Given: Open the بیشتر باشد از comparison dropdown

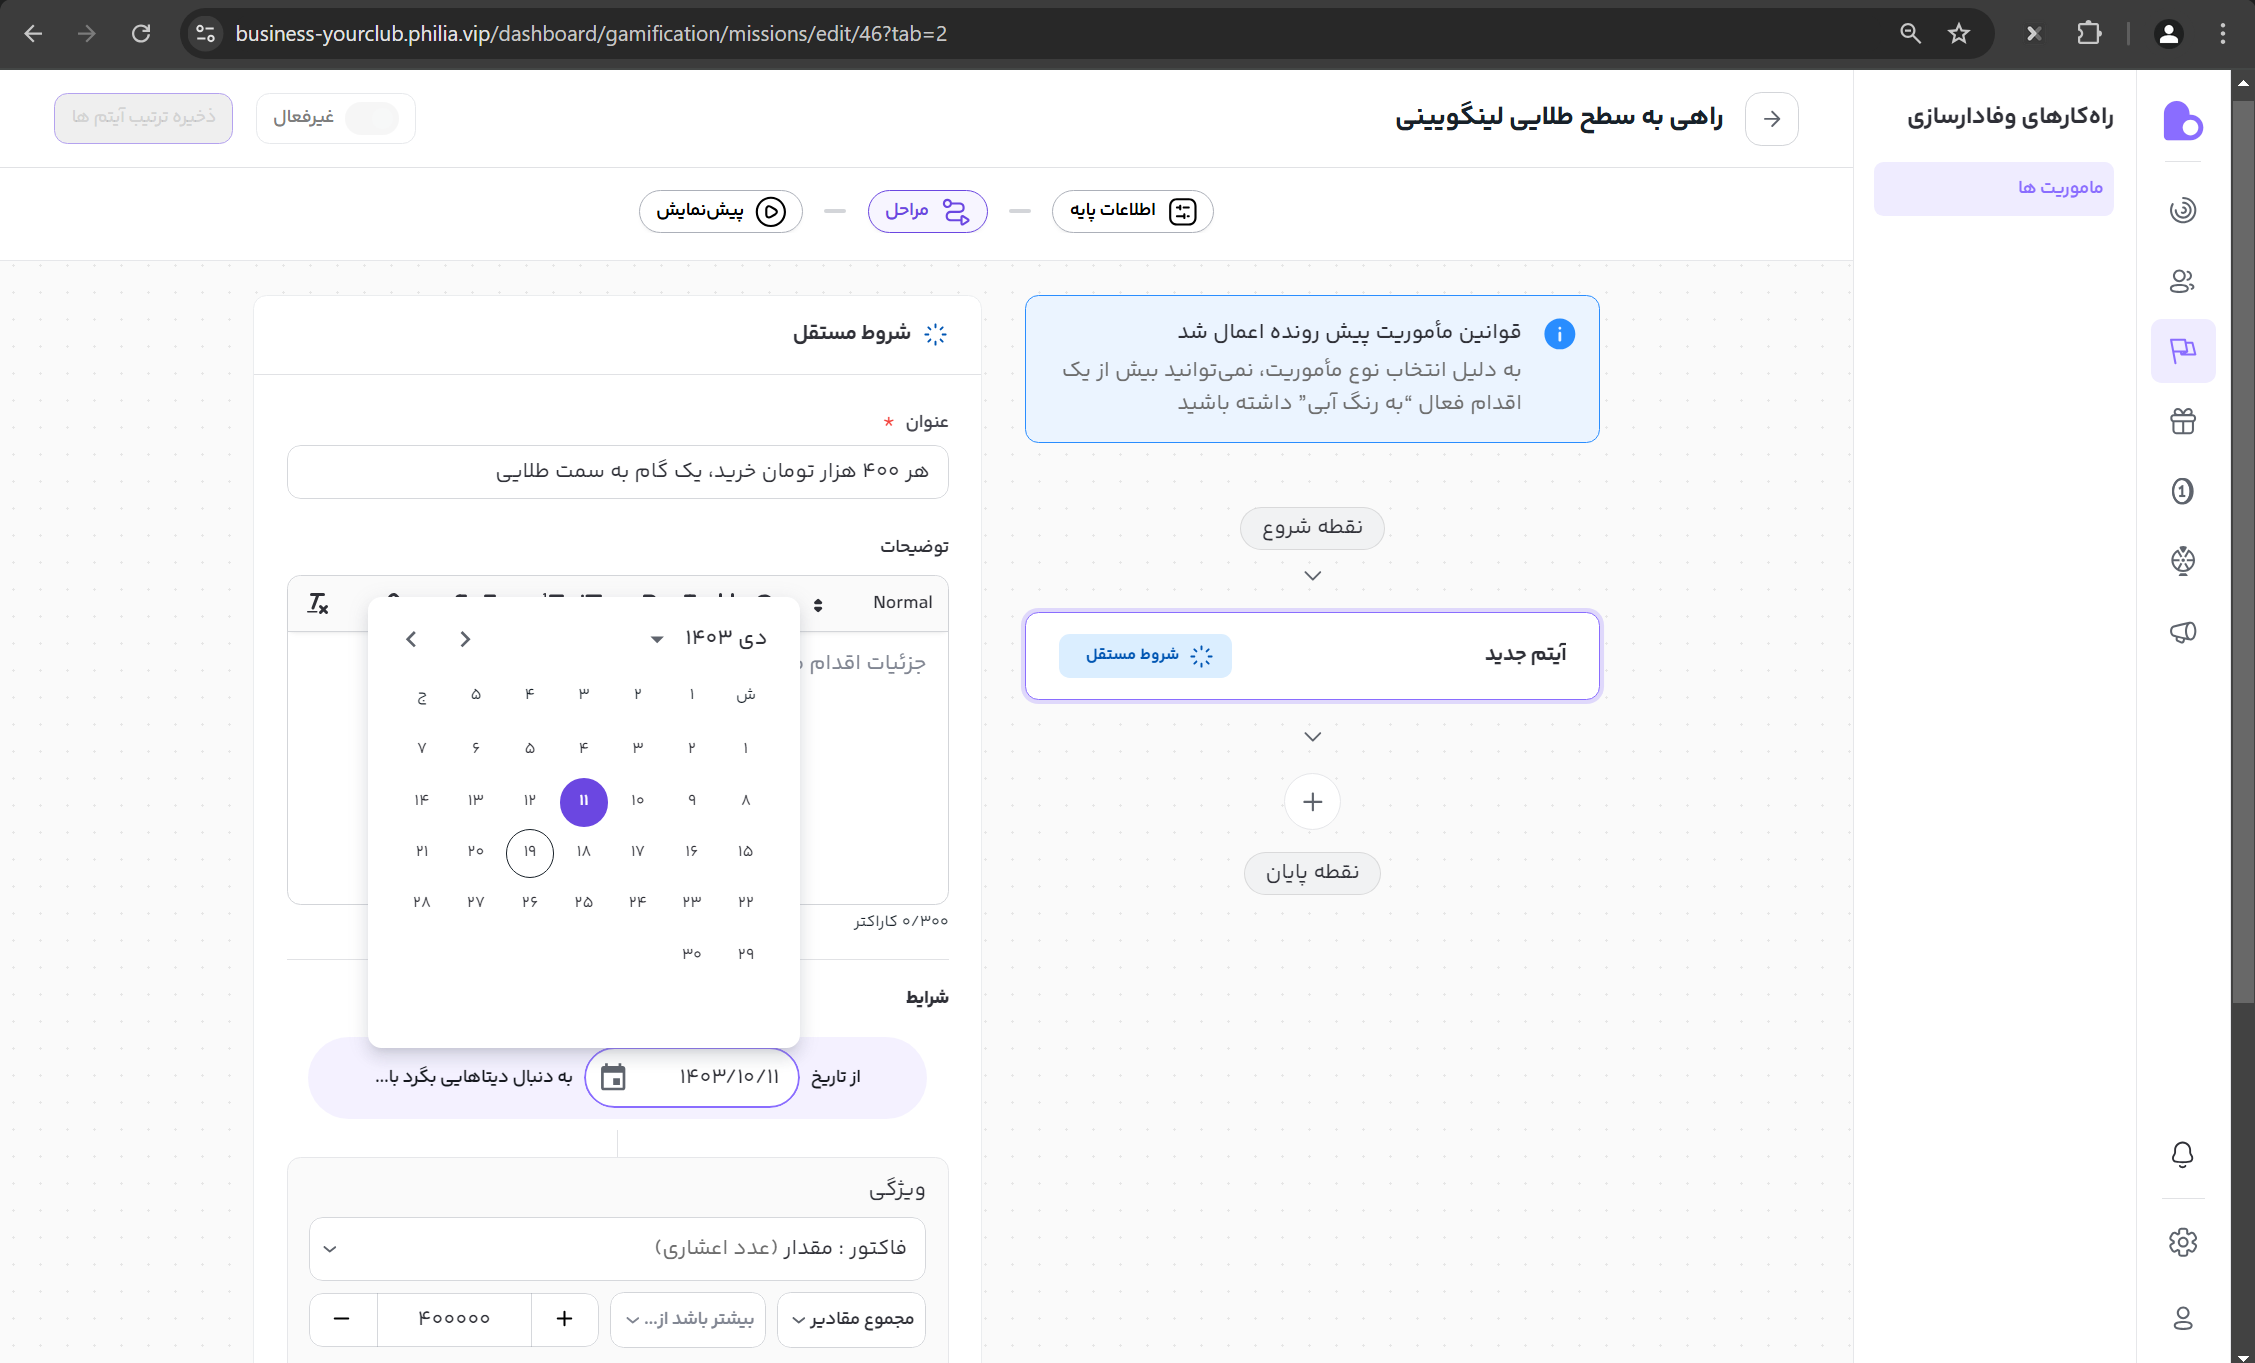Looking at the screenshot, I should (x=688, y=1319).
